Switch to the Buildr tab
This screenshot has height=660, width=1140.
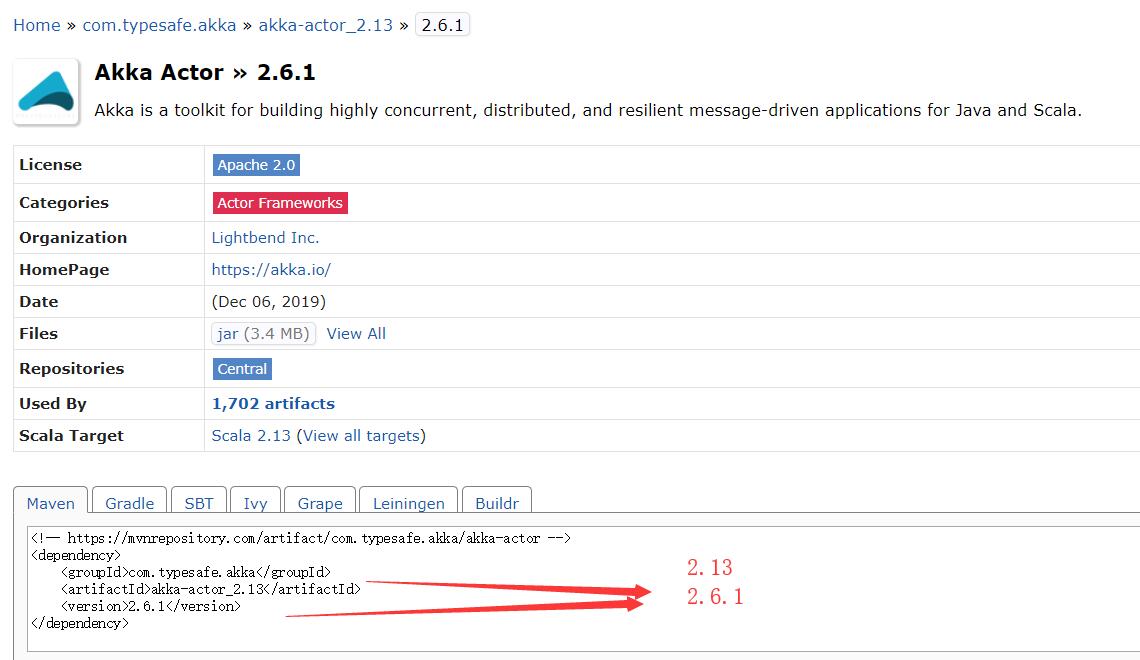[497, 503]
